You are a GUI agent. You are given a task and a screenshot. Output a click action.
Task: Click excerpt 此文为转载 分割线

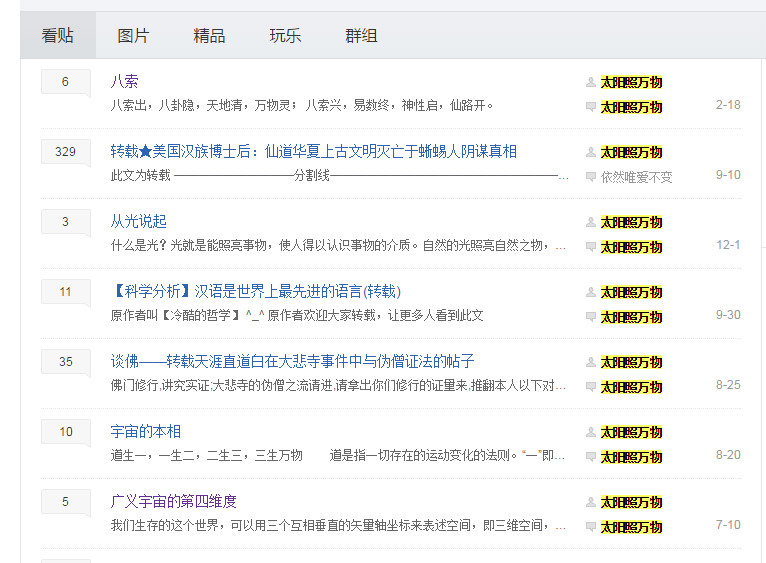pyautogui.click(x=340, y=175)
